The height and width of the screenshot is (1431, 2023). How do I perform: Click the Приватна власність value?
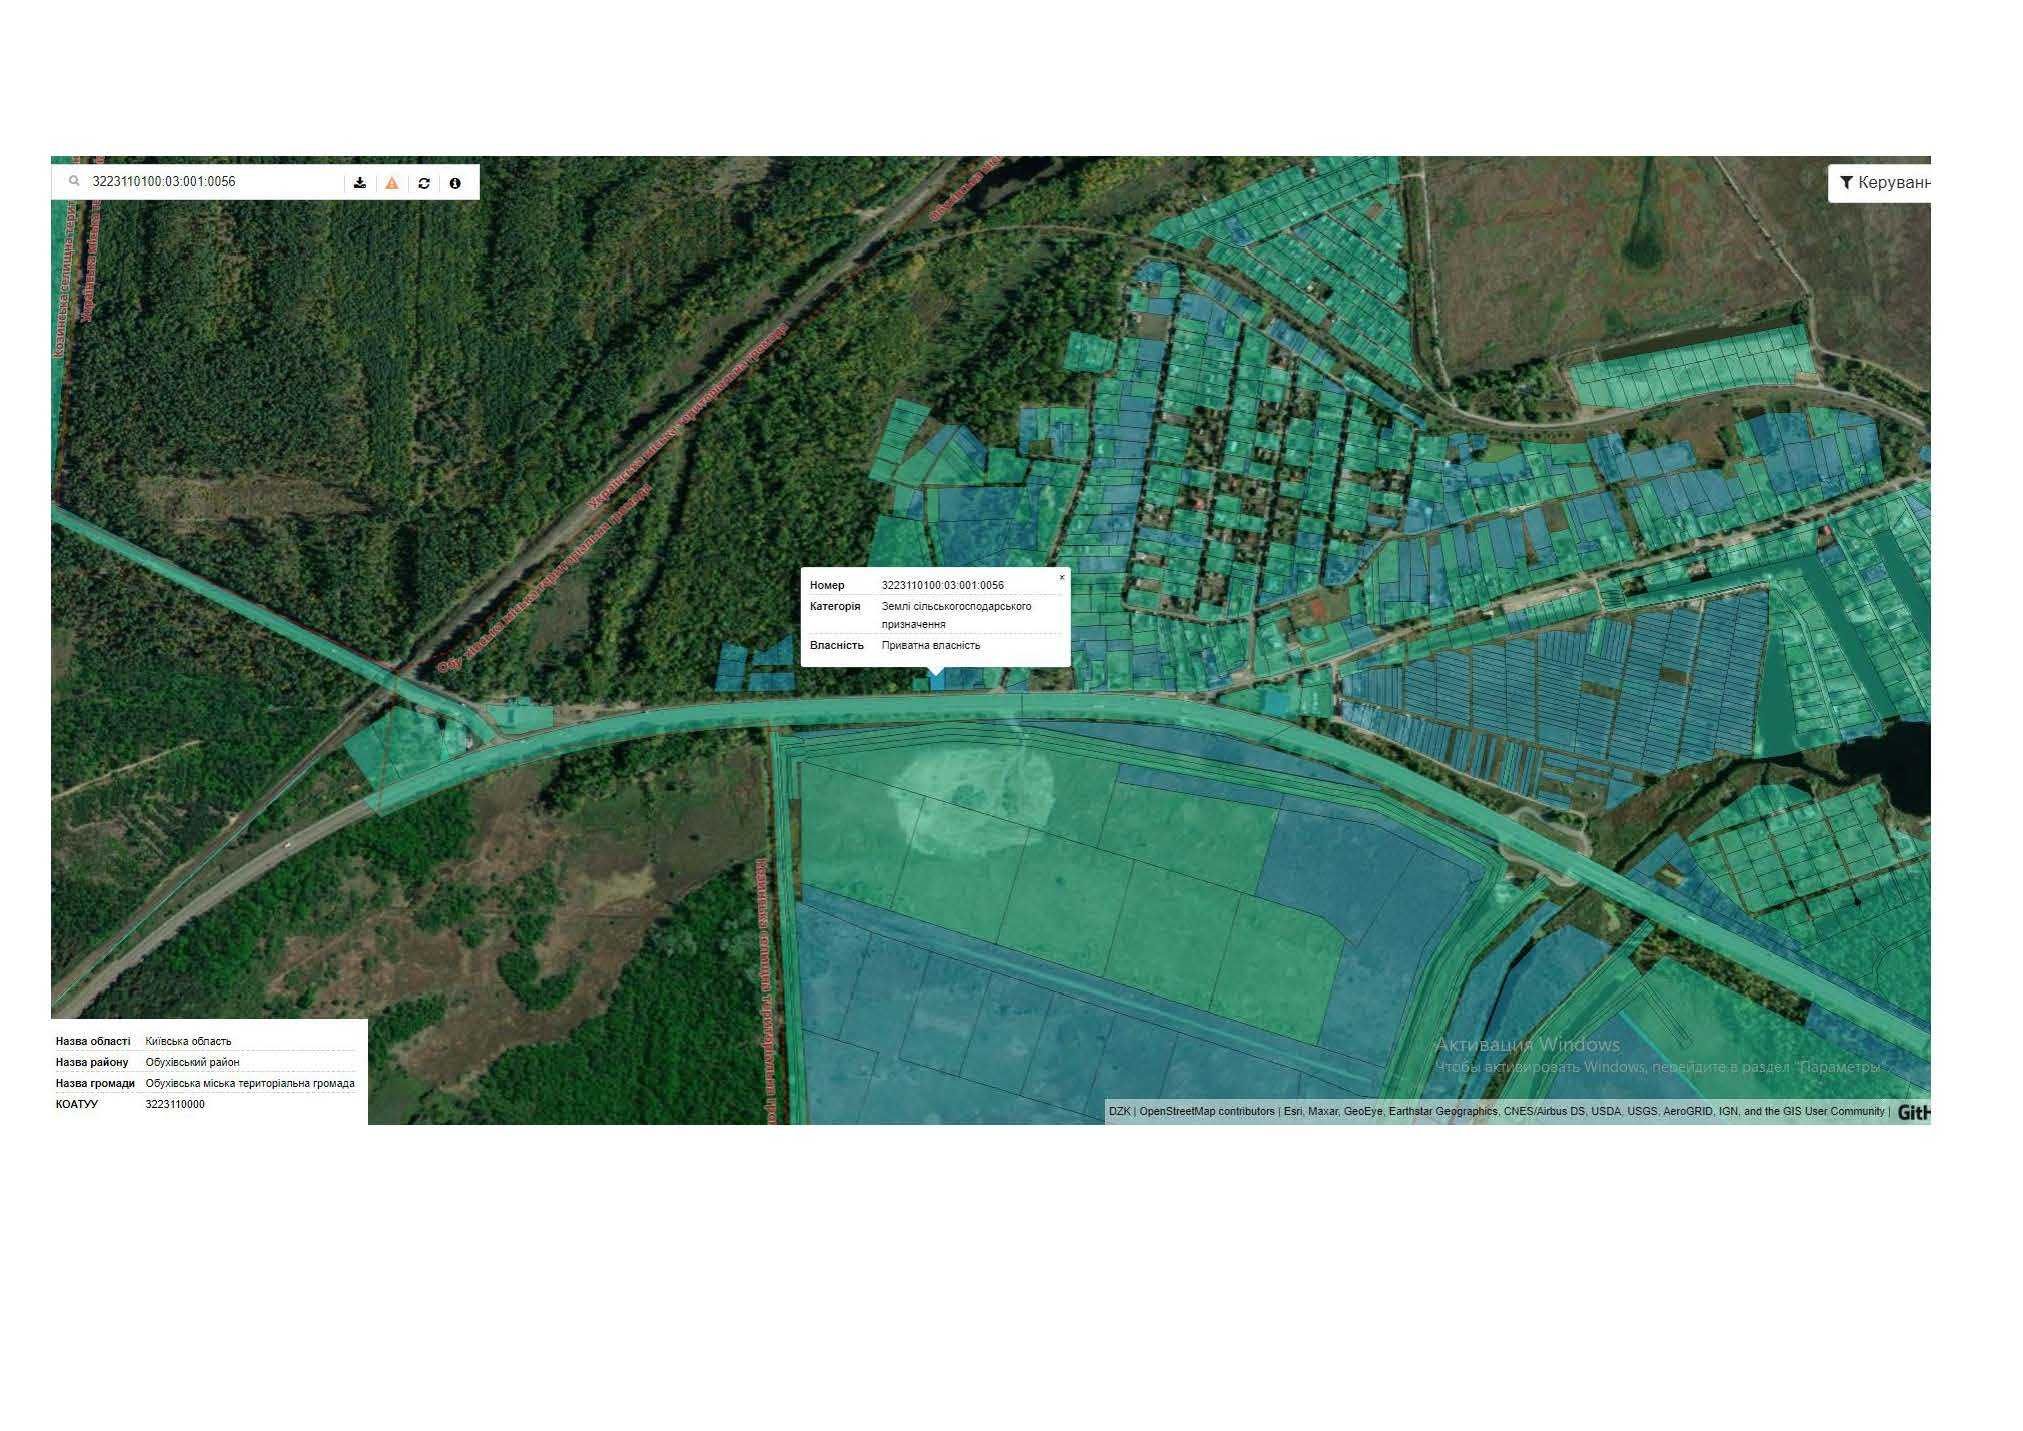(931, 645)
